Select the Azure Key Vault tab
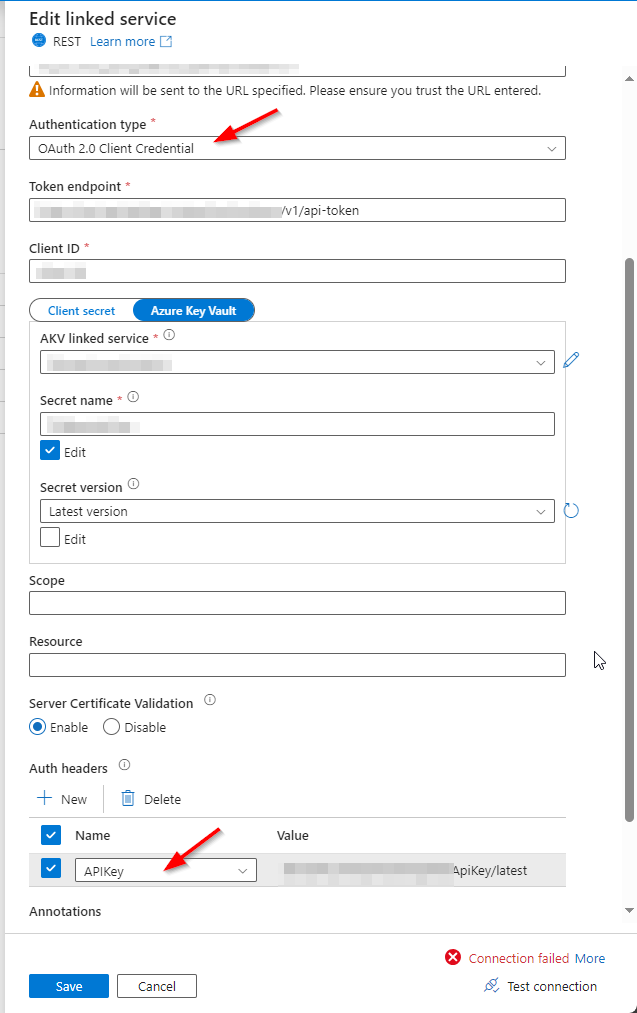 coord(193,311)
